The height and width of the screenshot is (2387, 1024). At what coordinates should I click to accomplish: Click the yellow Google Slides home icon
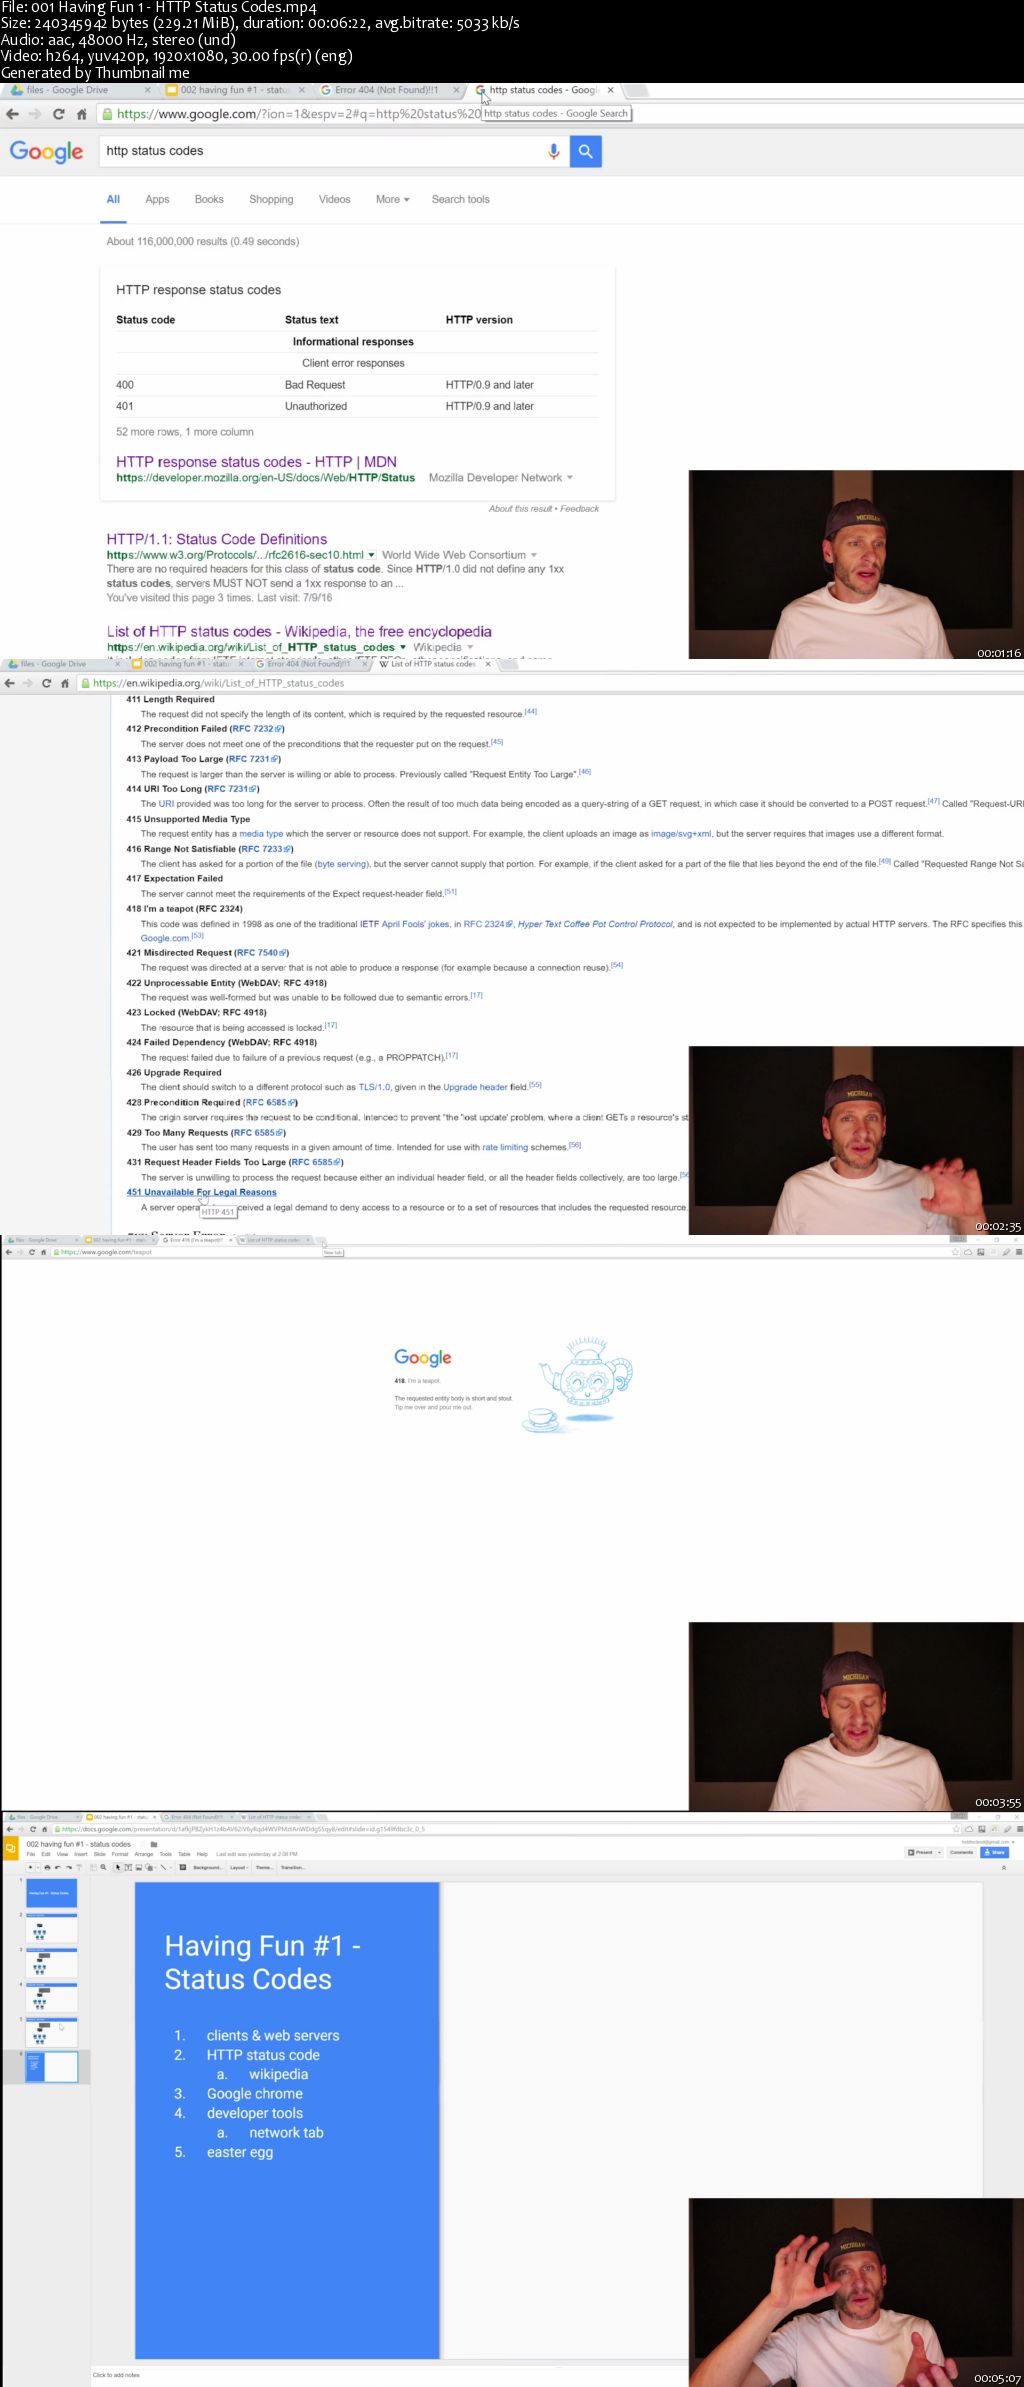coord(11,1849)
